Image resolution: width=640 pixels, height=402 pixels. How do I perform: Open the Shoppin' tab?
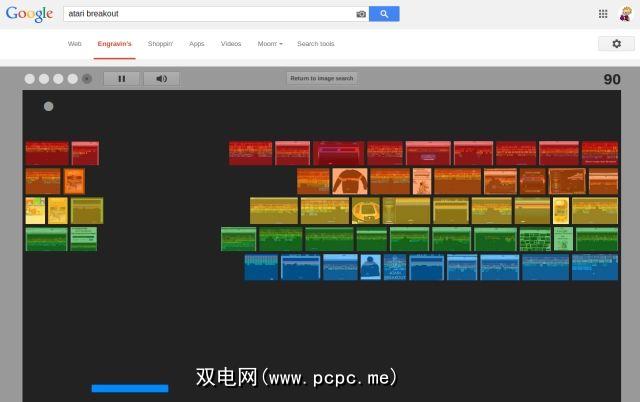tap(160, 44)
